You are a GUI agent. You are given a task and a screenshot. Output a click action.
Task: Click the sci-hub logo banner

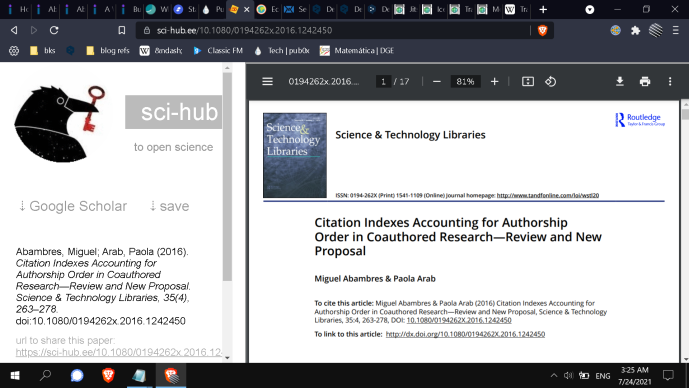[174, 112]
